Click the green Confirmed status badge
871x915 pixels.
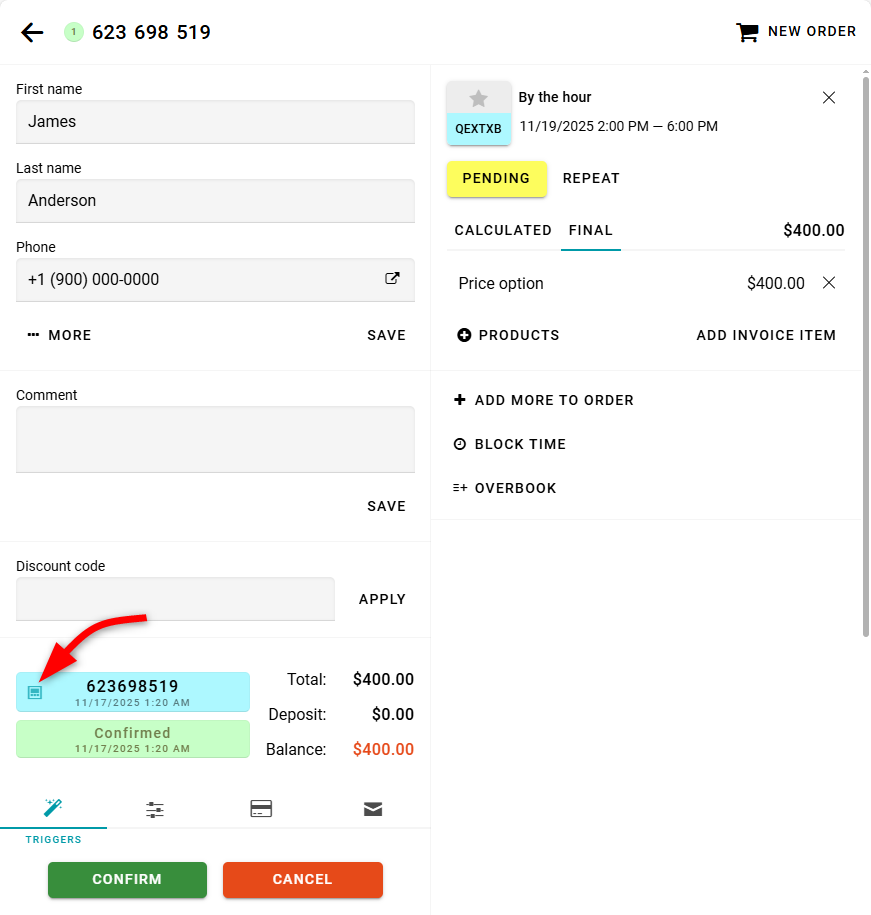[x=133, y=739]
